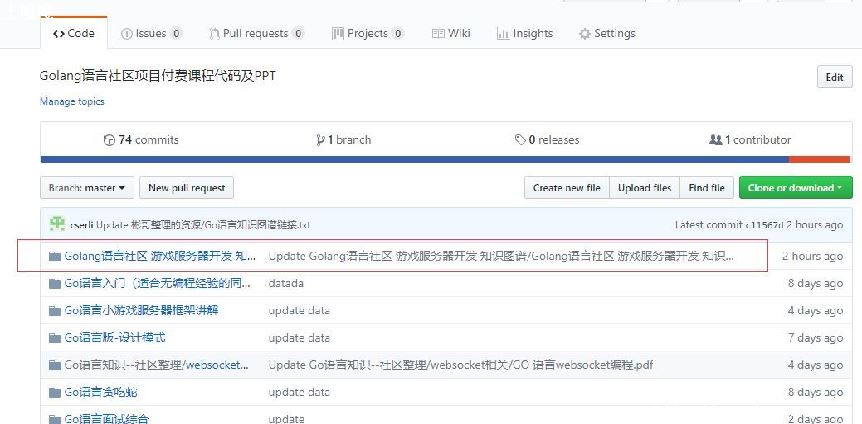The image size is (862, 424).
Task: View the 74 commits history
Action: tap(141, 140)
